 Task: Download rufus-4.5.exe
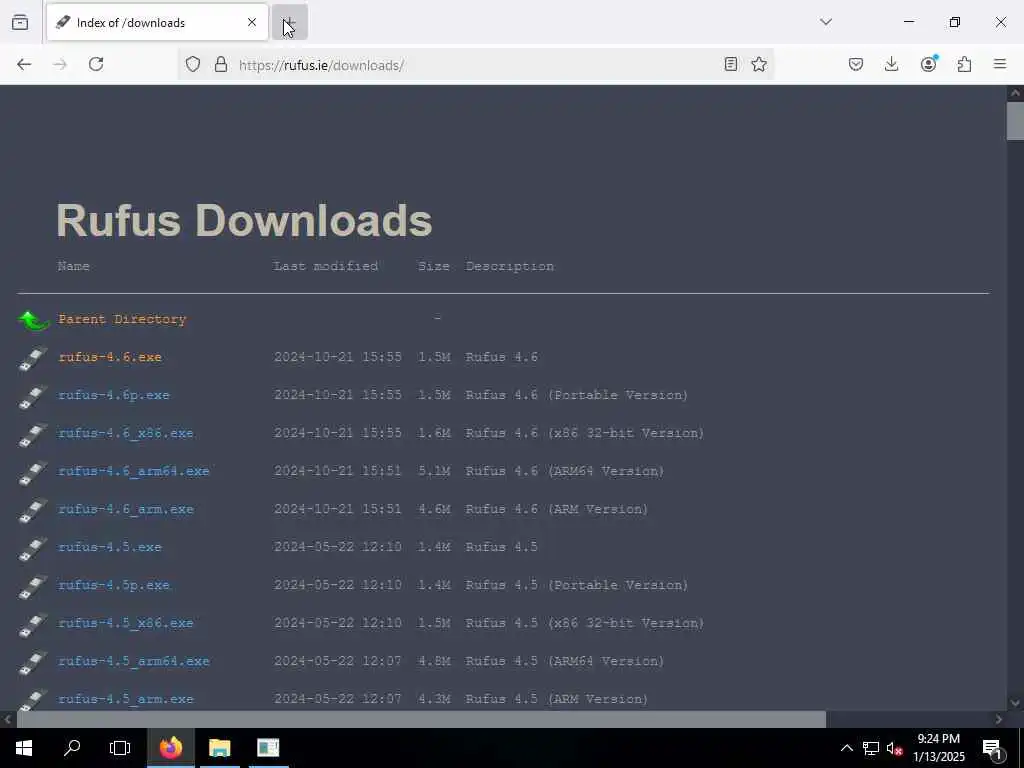110,547
